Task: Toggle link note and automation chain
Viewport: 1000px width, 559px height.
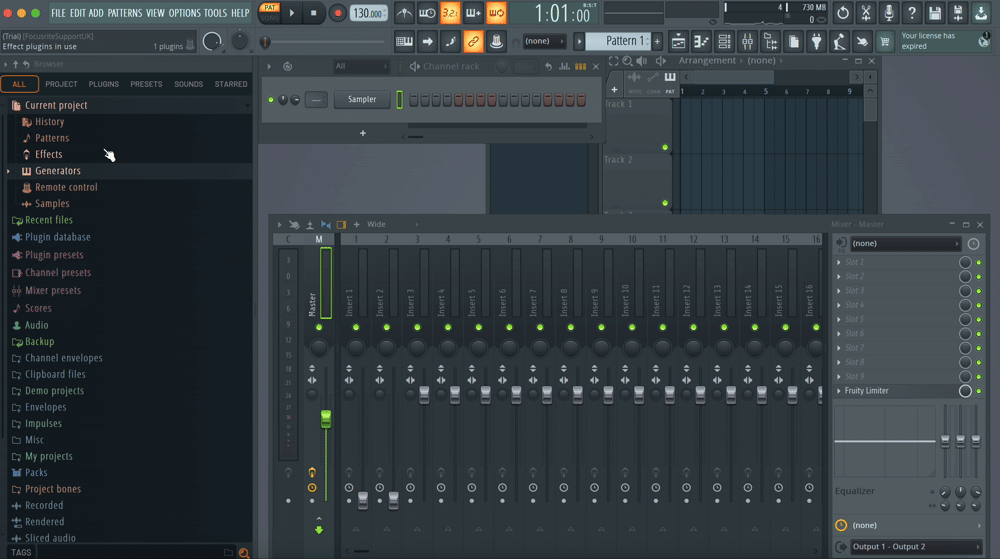Action: click(x=473, y=41)
